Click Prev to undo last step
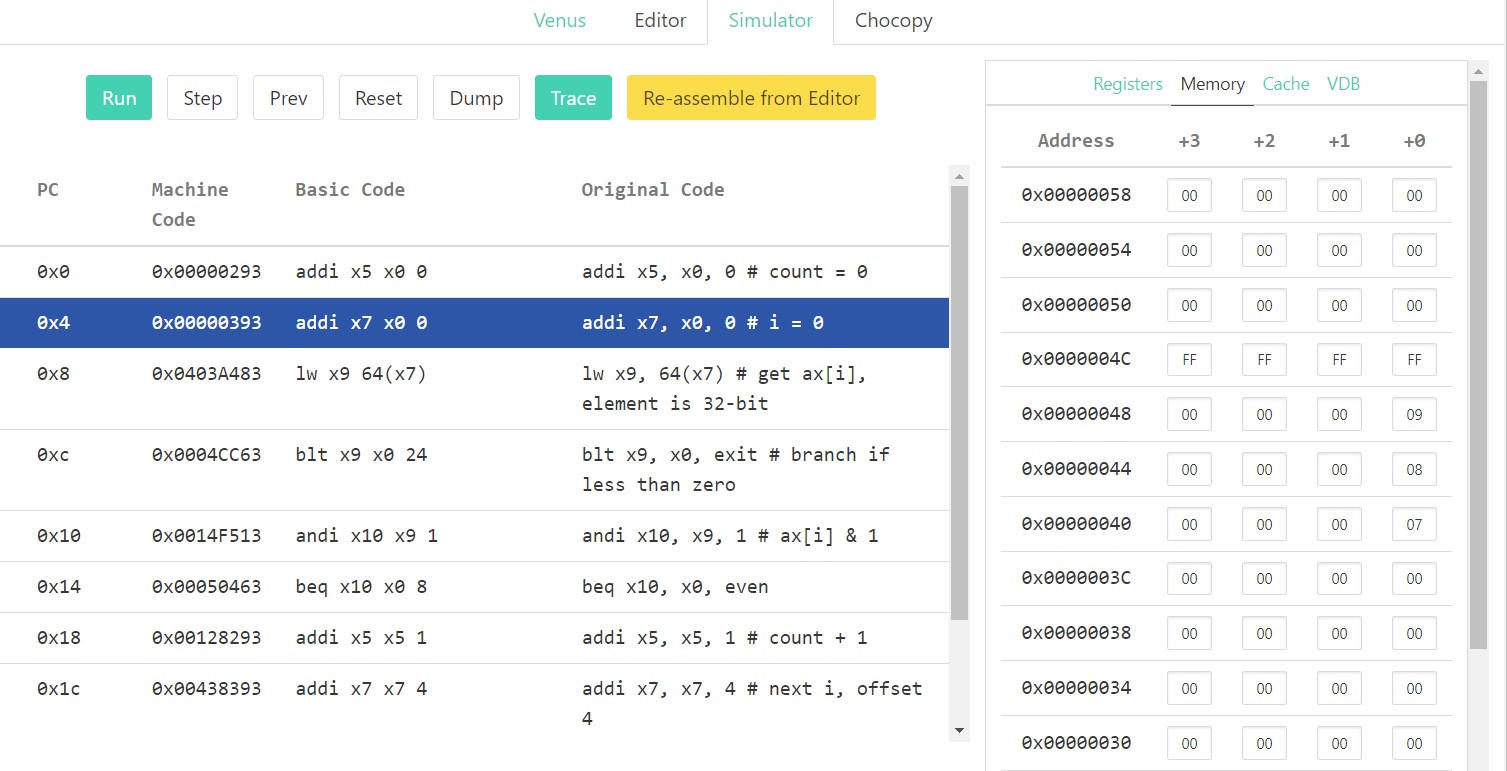1507x771 pixels. point(288,98)
